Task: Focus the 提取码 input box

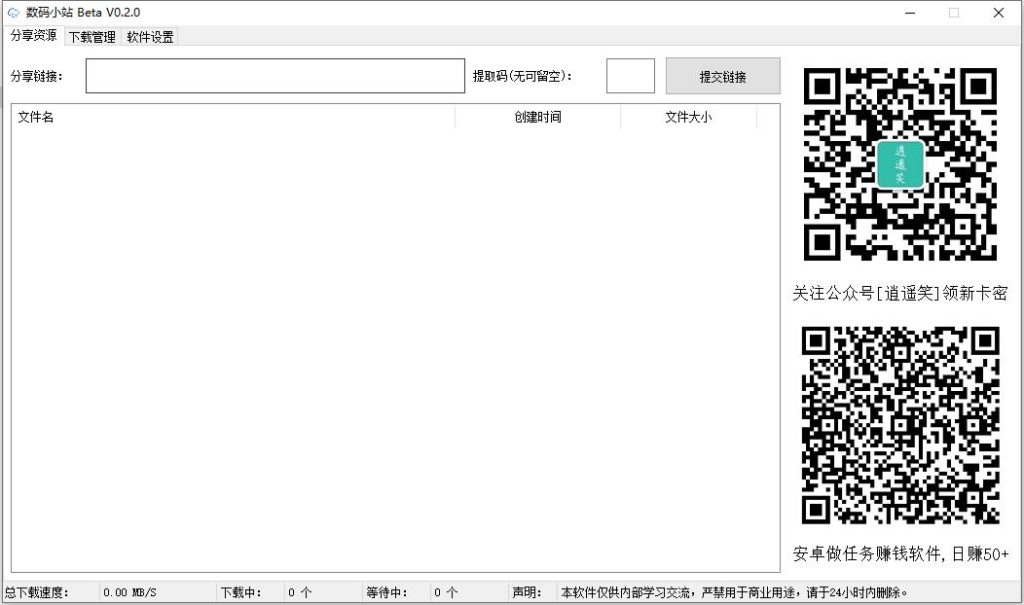Action: pos(630,76)
